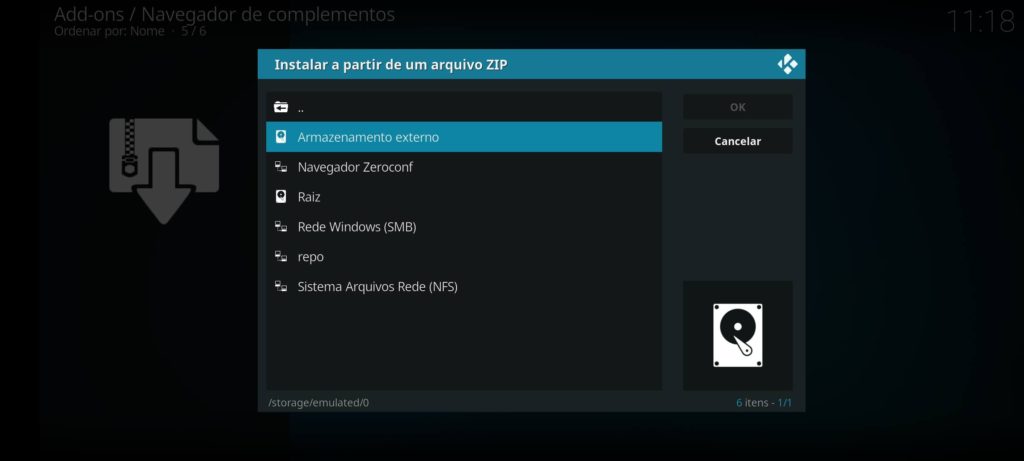
Task: Open Sistema Arquivos Rede (NFS)
Action: click(464, 287)
